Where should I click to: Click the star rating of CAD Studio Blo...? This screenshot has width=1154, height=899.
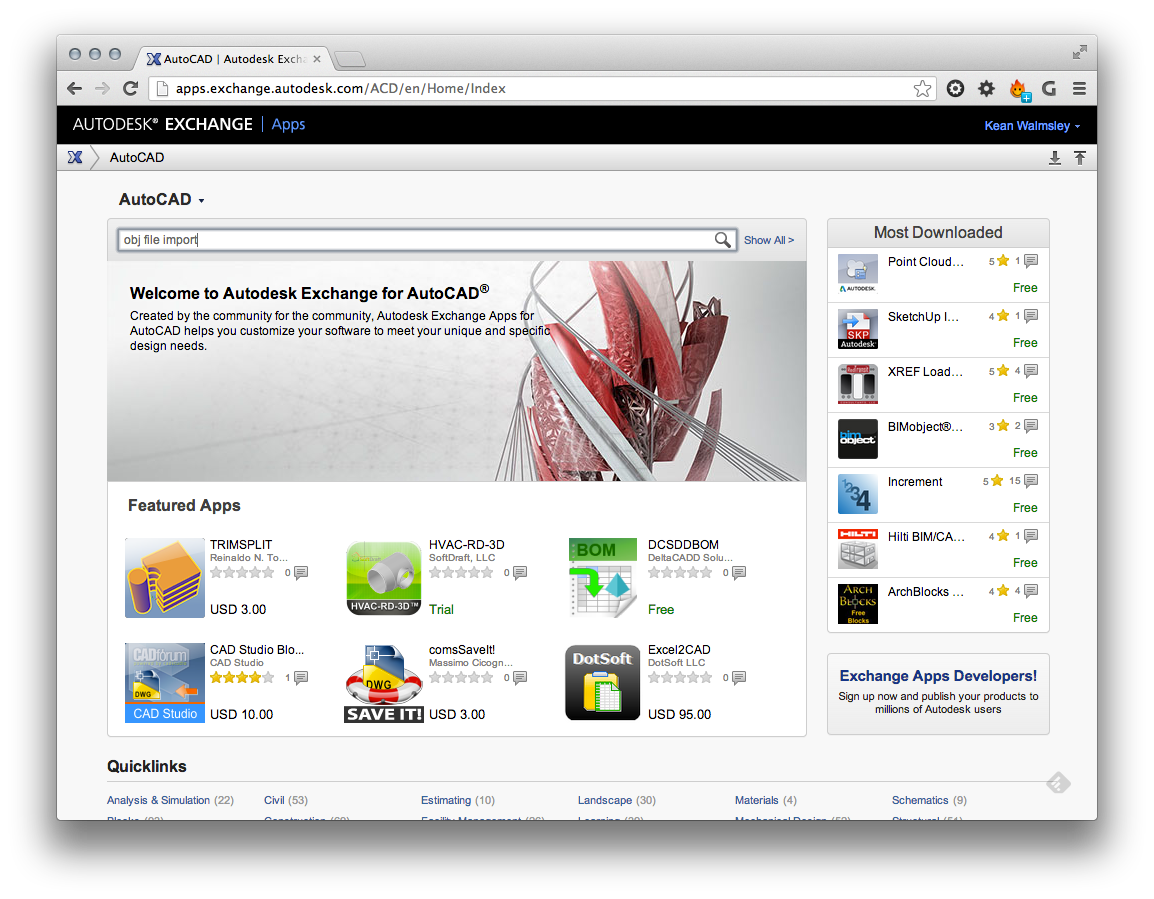click(241, 677)
